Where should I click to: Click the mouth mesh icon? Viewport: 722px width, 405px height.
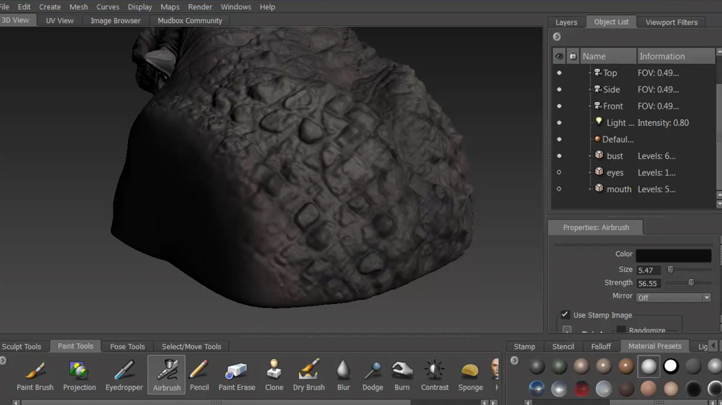tap(599, 188)
